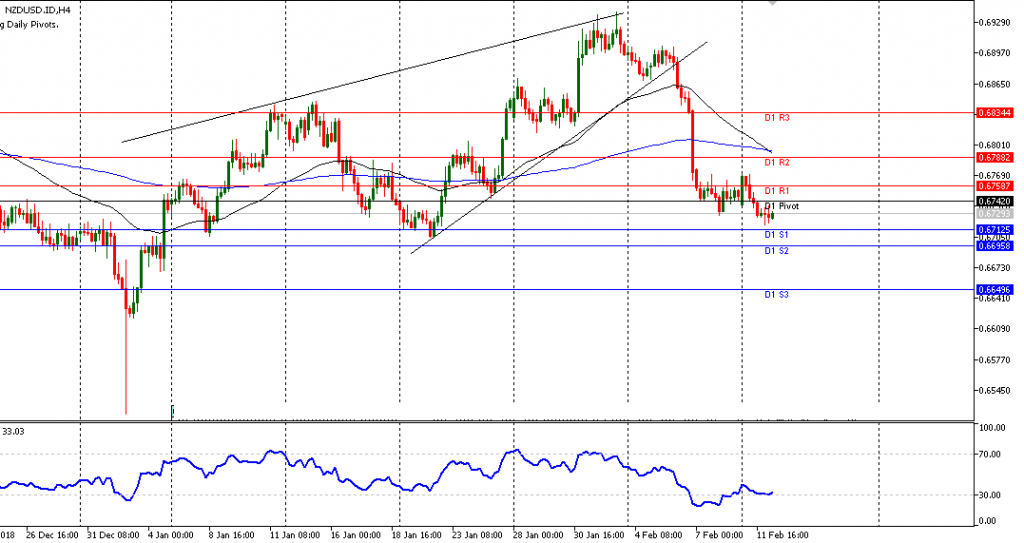Click the 0.68344 red price tag
Viewport: 1024px width, 543px height.
[993, 113]
